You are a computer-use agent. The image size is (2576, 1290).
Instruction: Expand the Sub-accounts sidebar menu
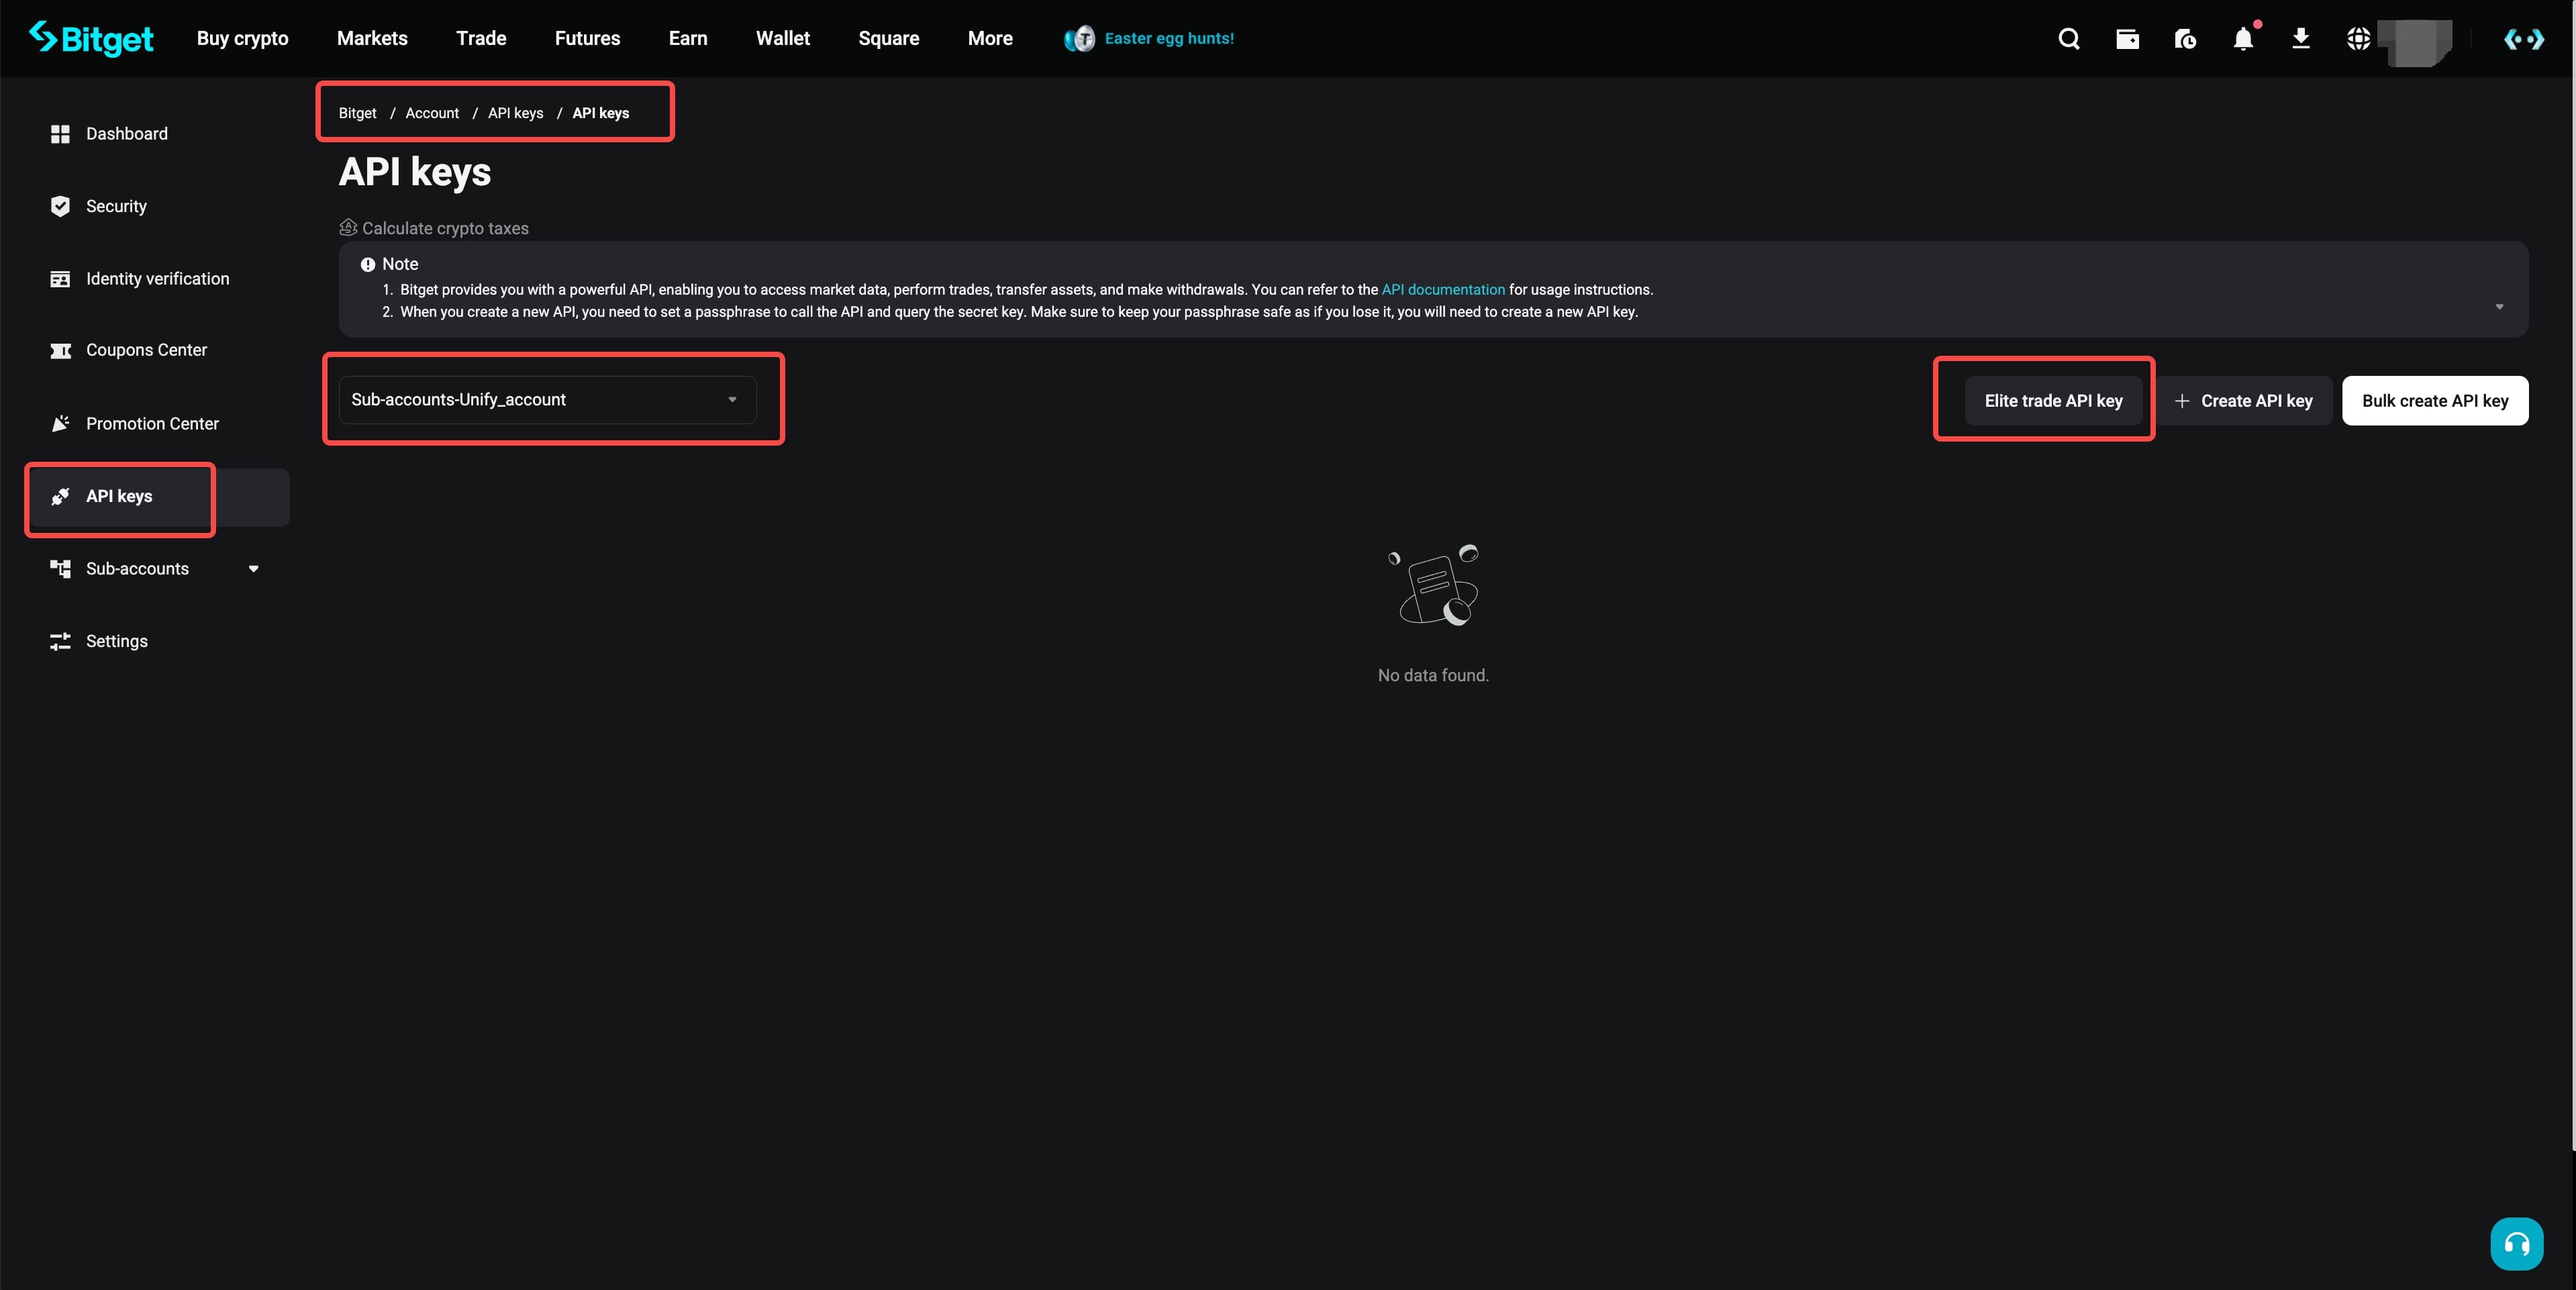(253, 568)
